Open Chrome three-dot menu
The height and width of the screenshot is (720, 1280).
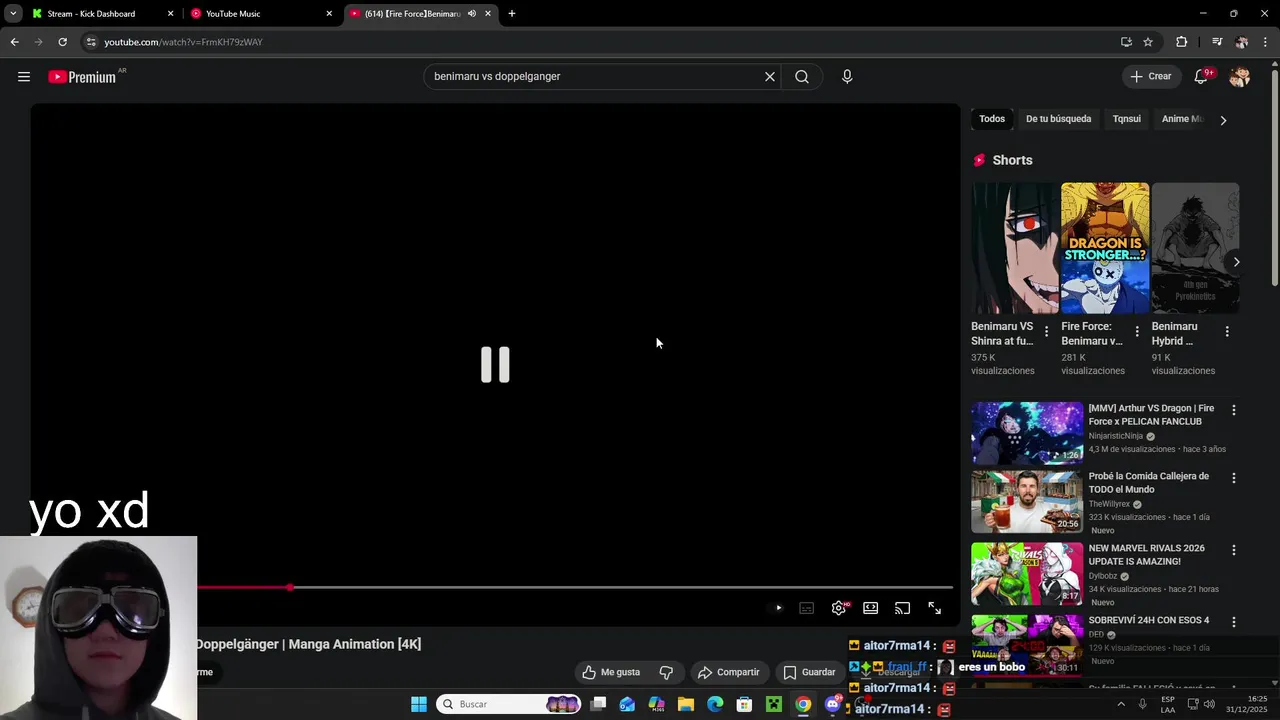(1264, 42)
